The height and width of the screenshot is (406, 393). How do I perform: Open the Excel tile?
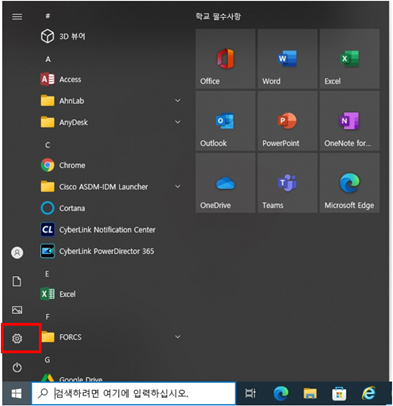(349, 59)
